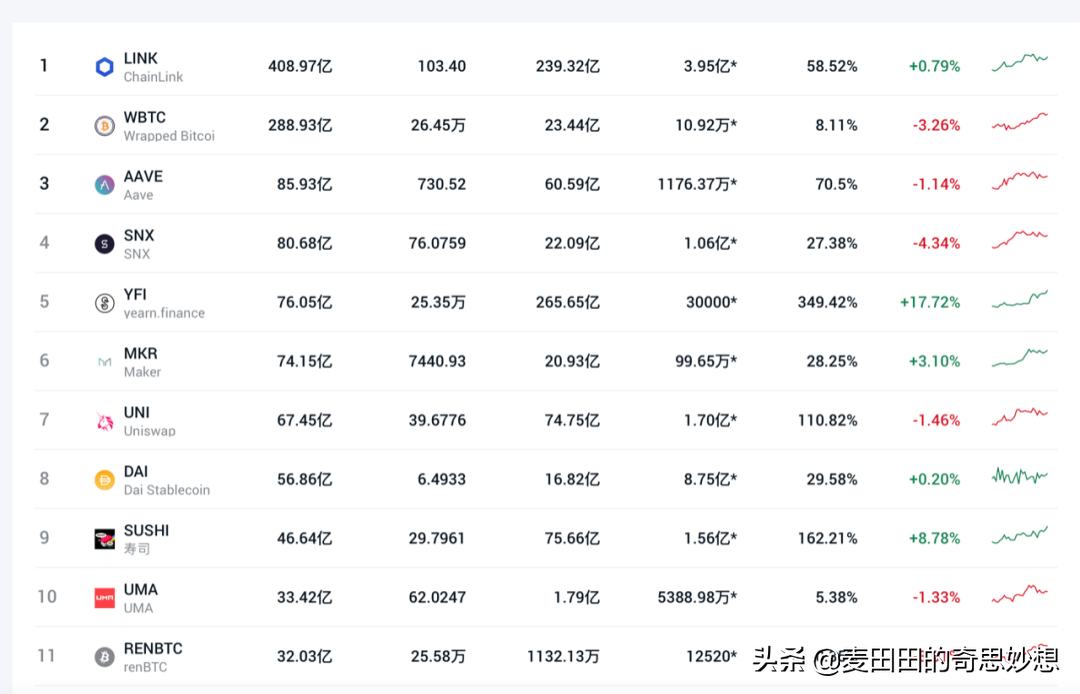
Task: View the DAI 7-day trend chart
Action: point(1019,477)
